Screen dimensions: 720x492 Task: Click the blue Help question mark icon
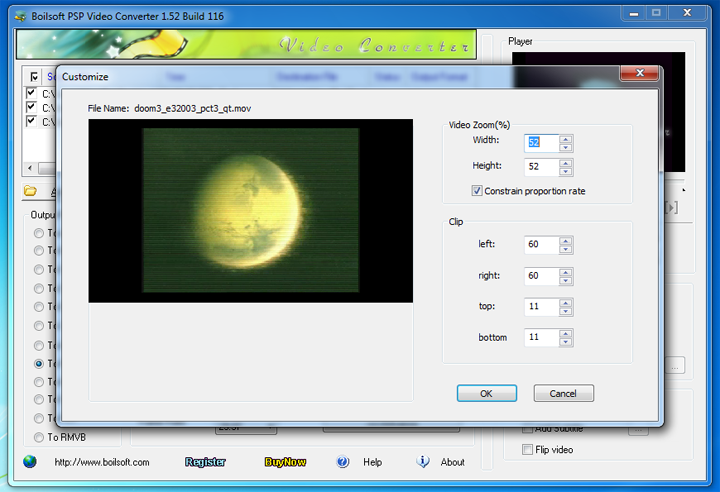click(343, 462)
